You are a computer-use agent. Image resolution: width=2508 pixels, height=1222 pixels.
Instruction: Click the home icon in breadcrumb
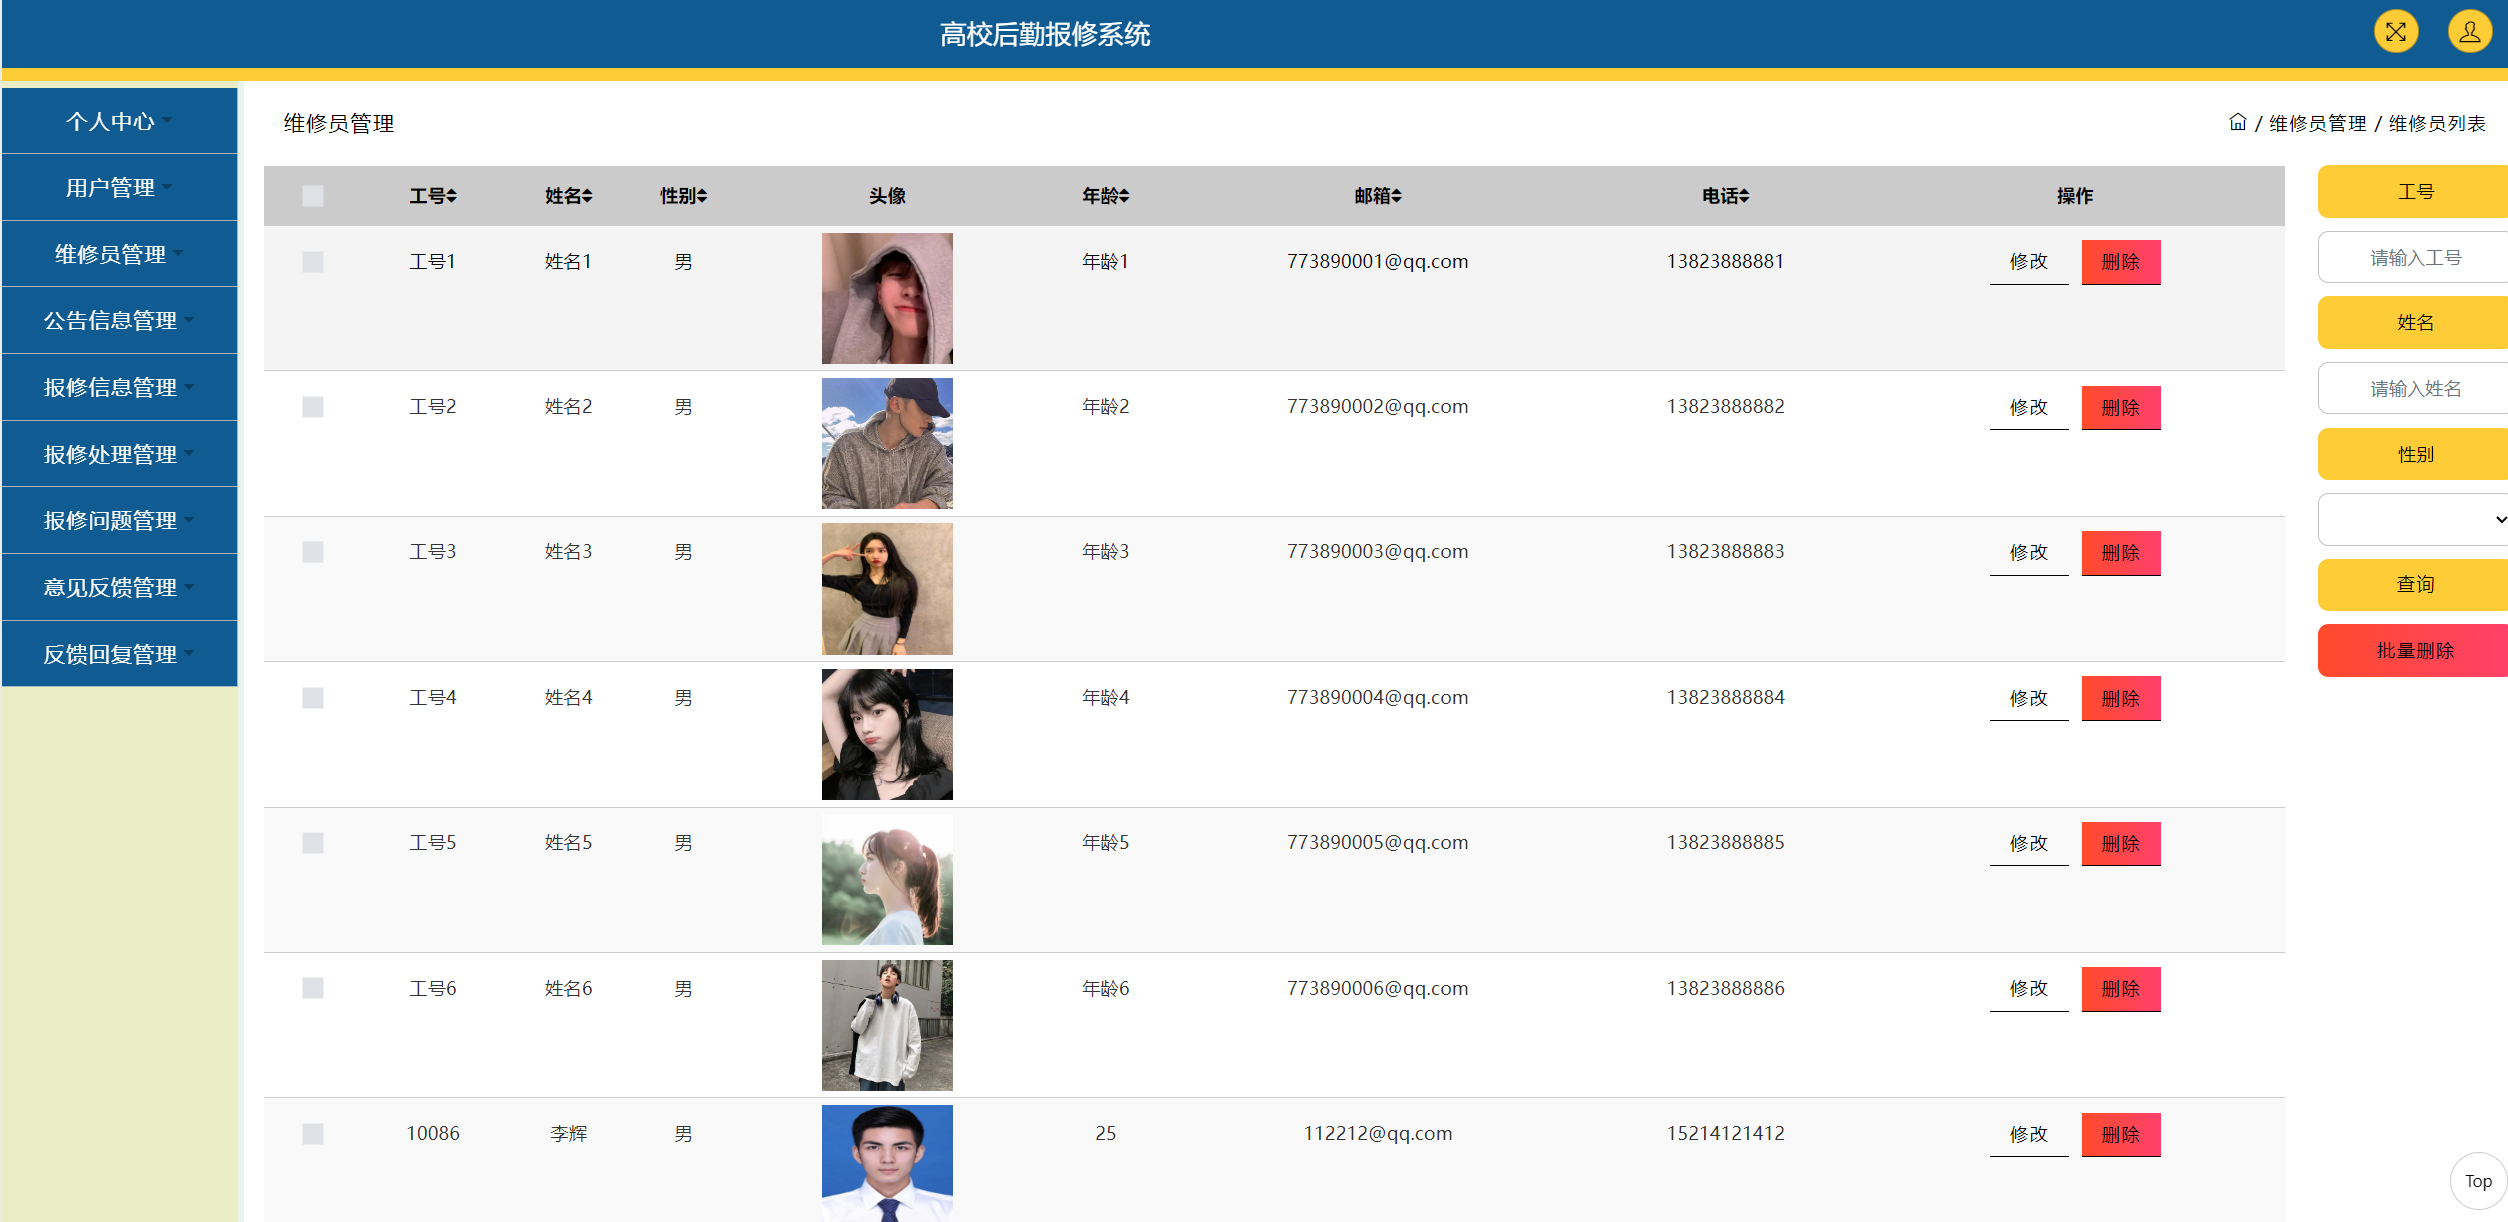pyautogui.click(x=2237, y=122)
